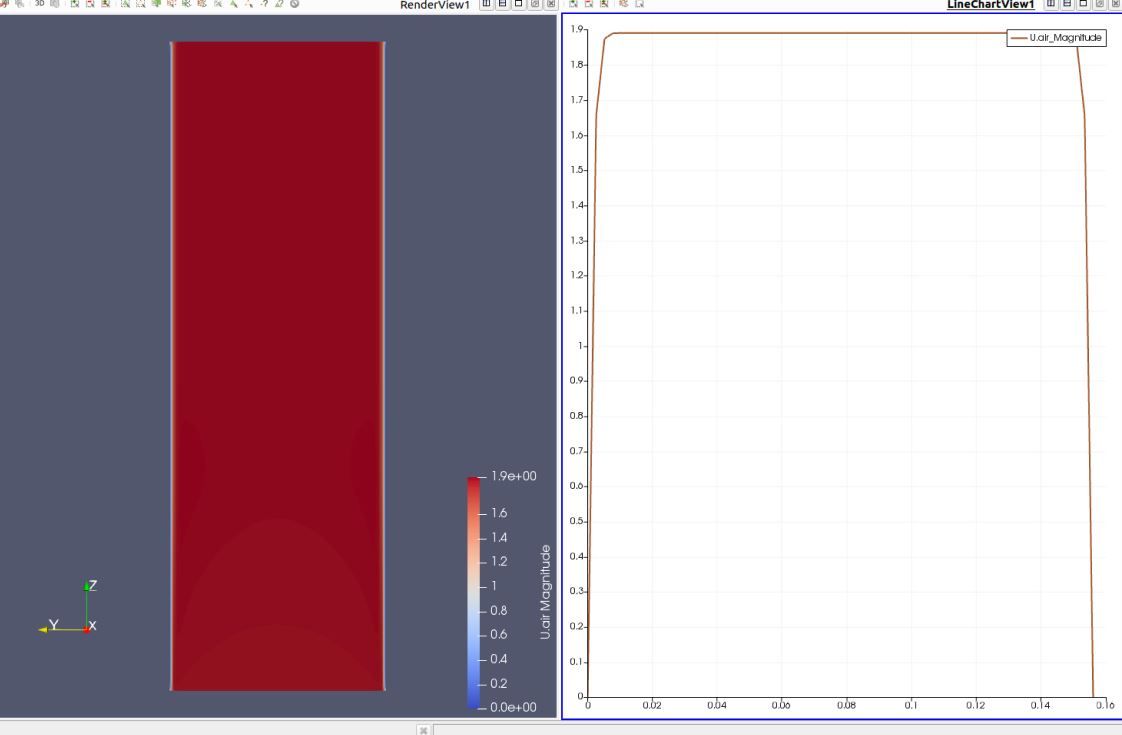
Task: Click camera undo icon in RenderView1 toolbar
Action: [x=4, y=4]
